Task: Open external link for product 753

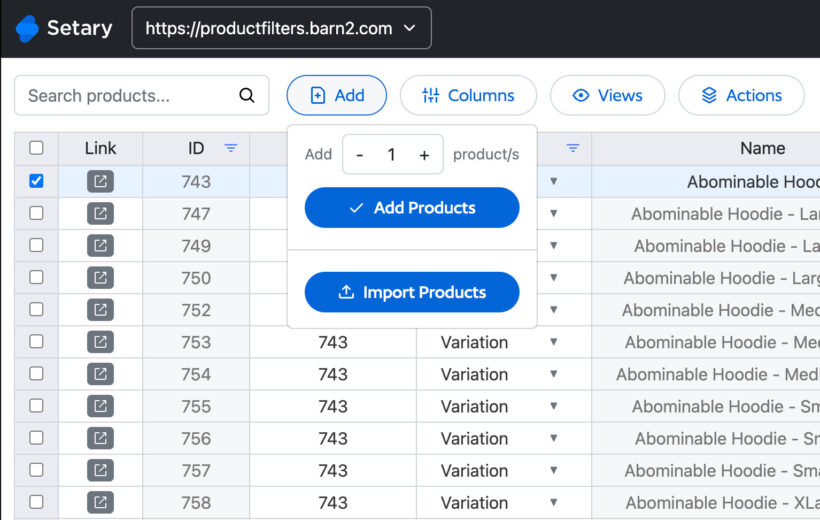Action: pyautogui.click(x=100, y=342)
